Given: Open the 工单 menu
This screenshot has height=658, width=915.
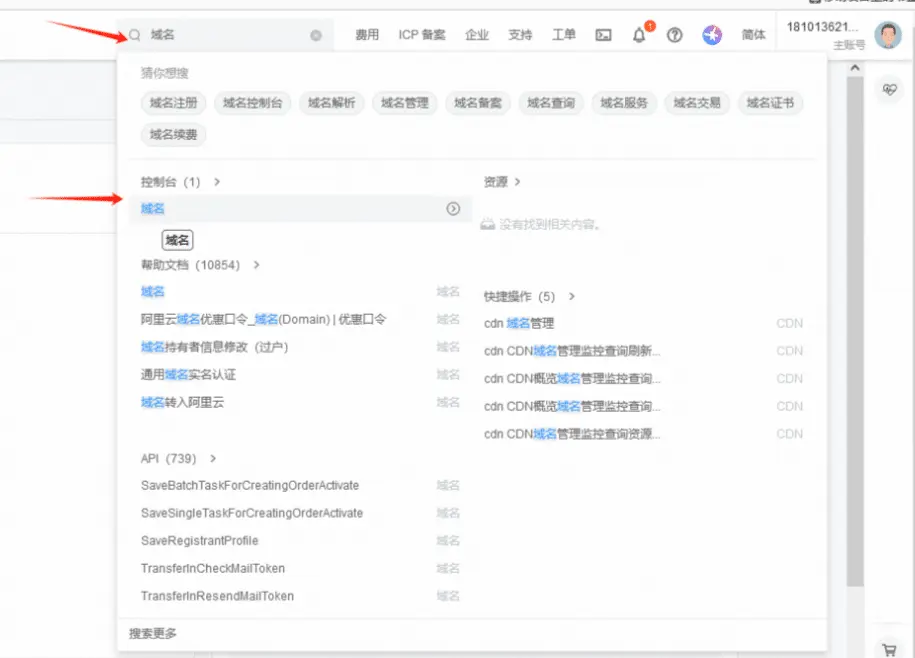Looking at the screenshot, I should [564, 35].
